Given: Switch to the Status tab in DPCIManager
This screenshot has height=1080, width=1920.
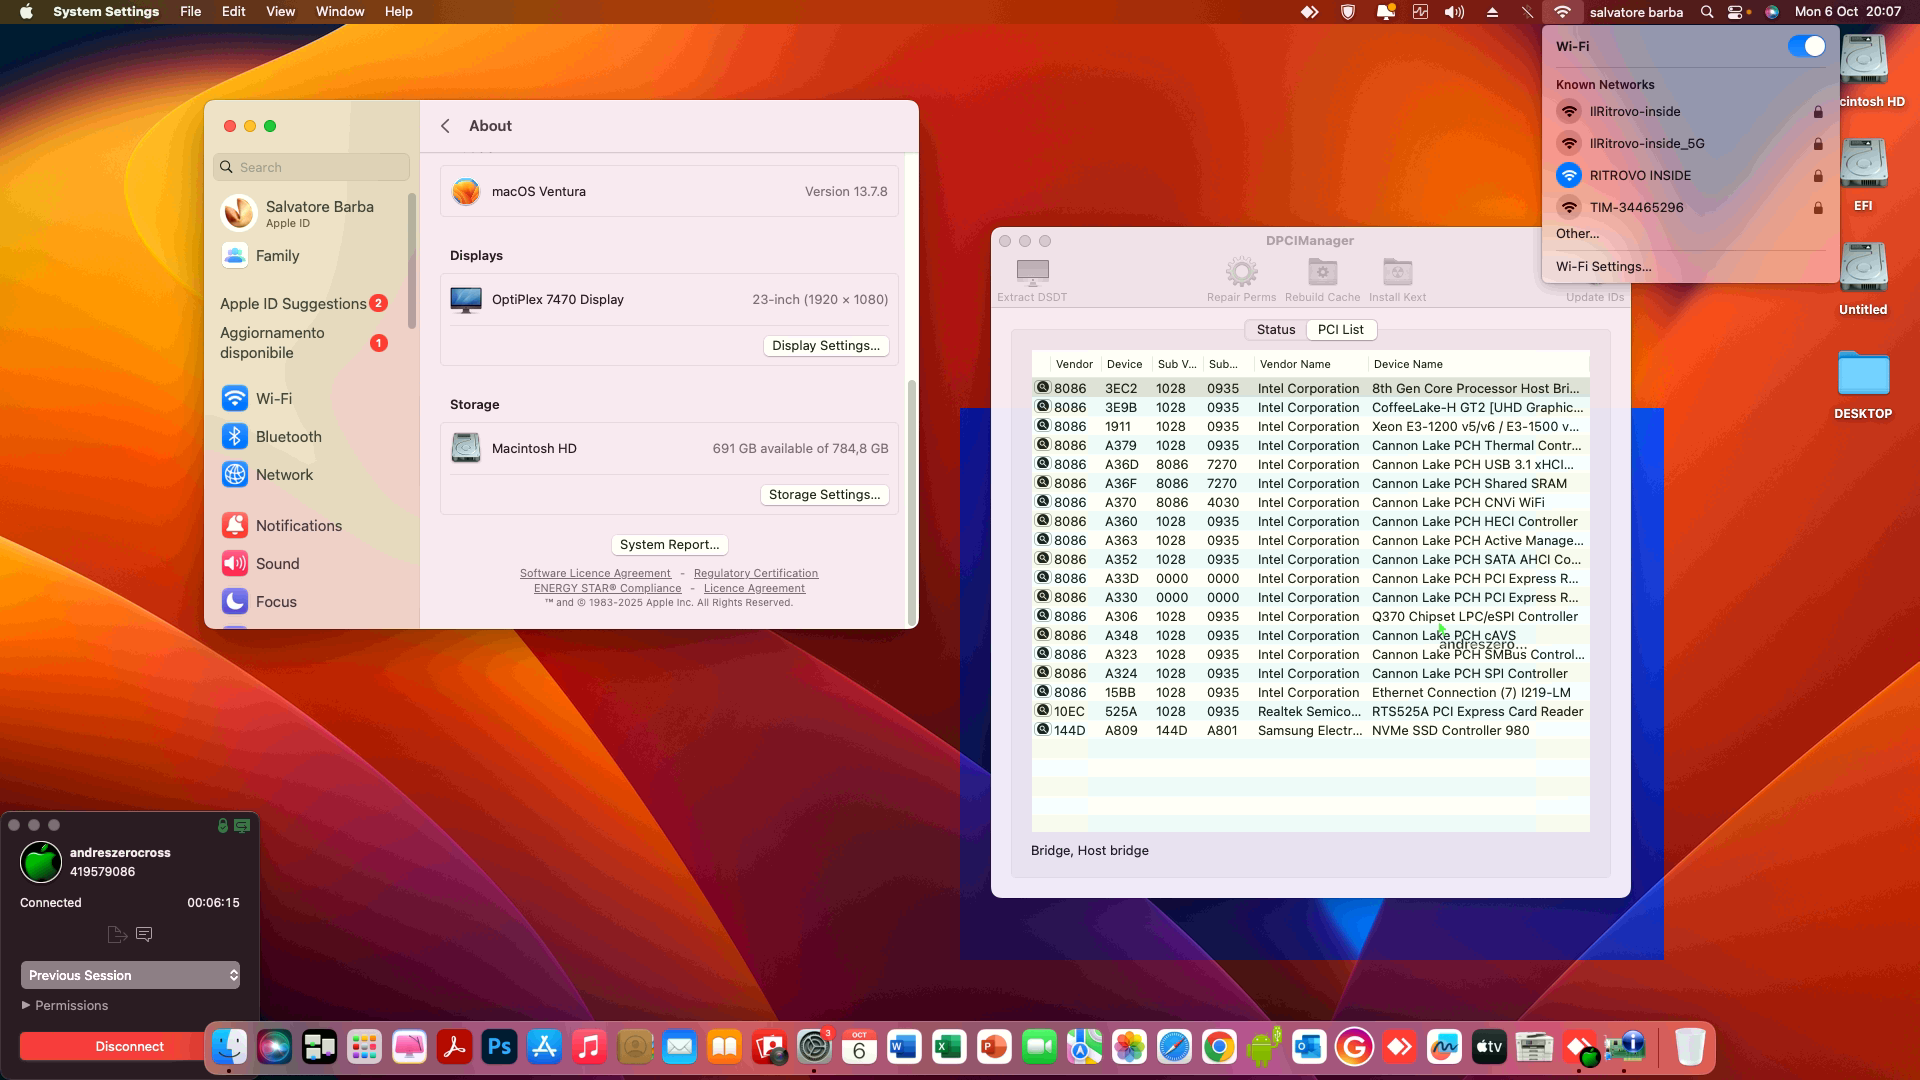Looking at the screenshot, I should (x=1275, y=330).
